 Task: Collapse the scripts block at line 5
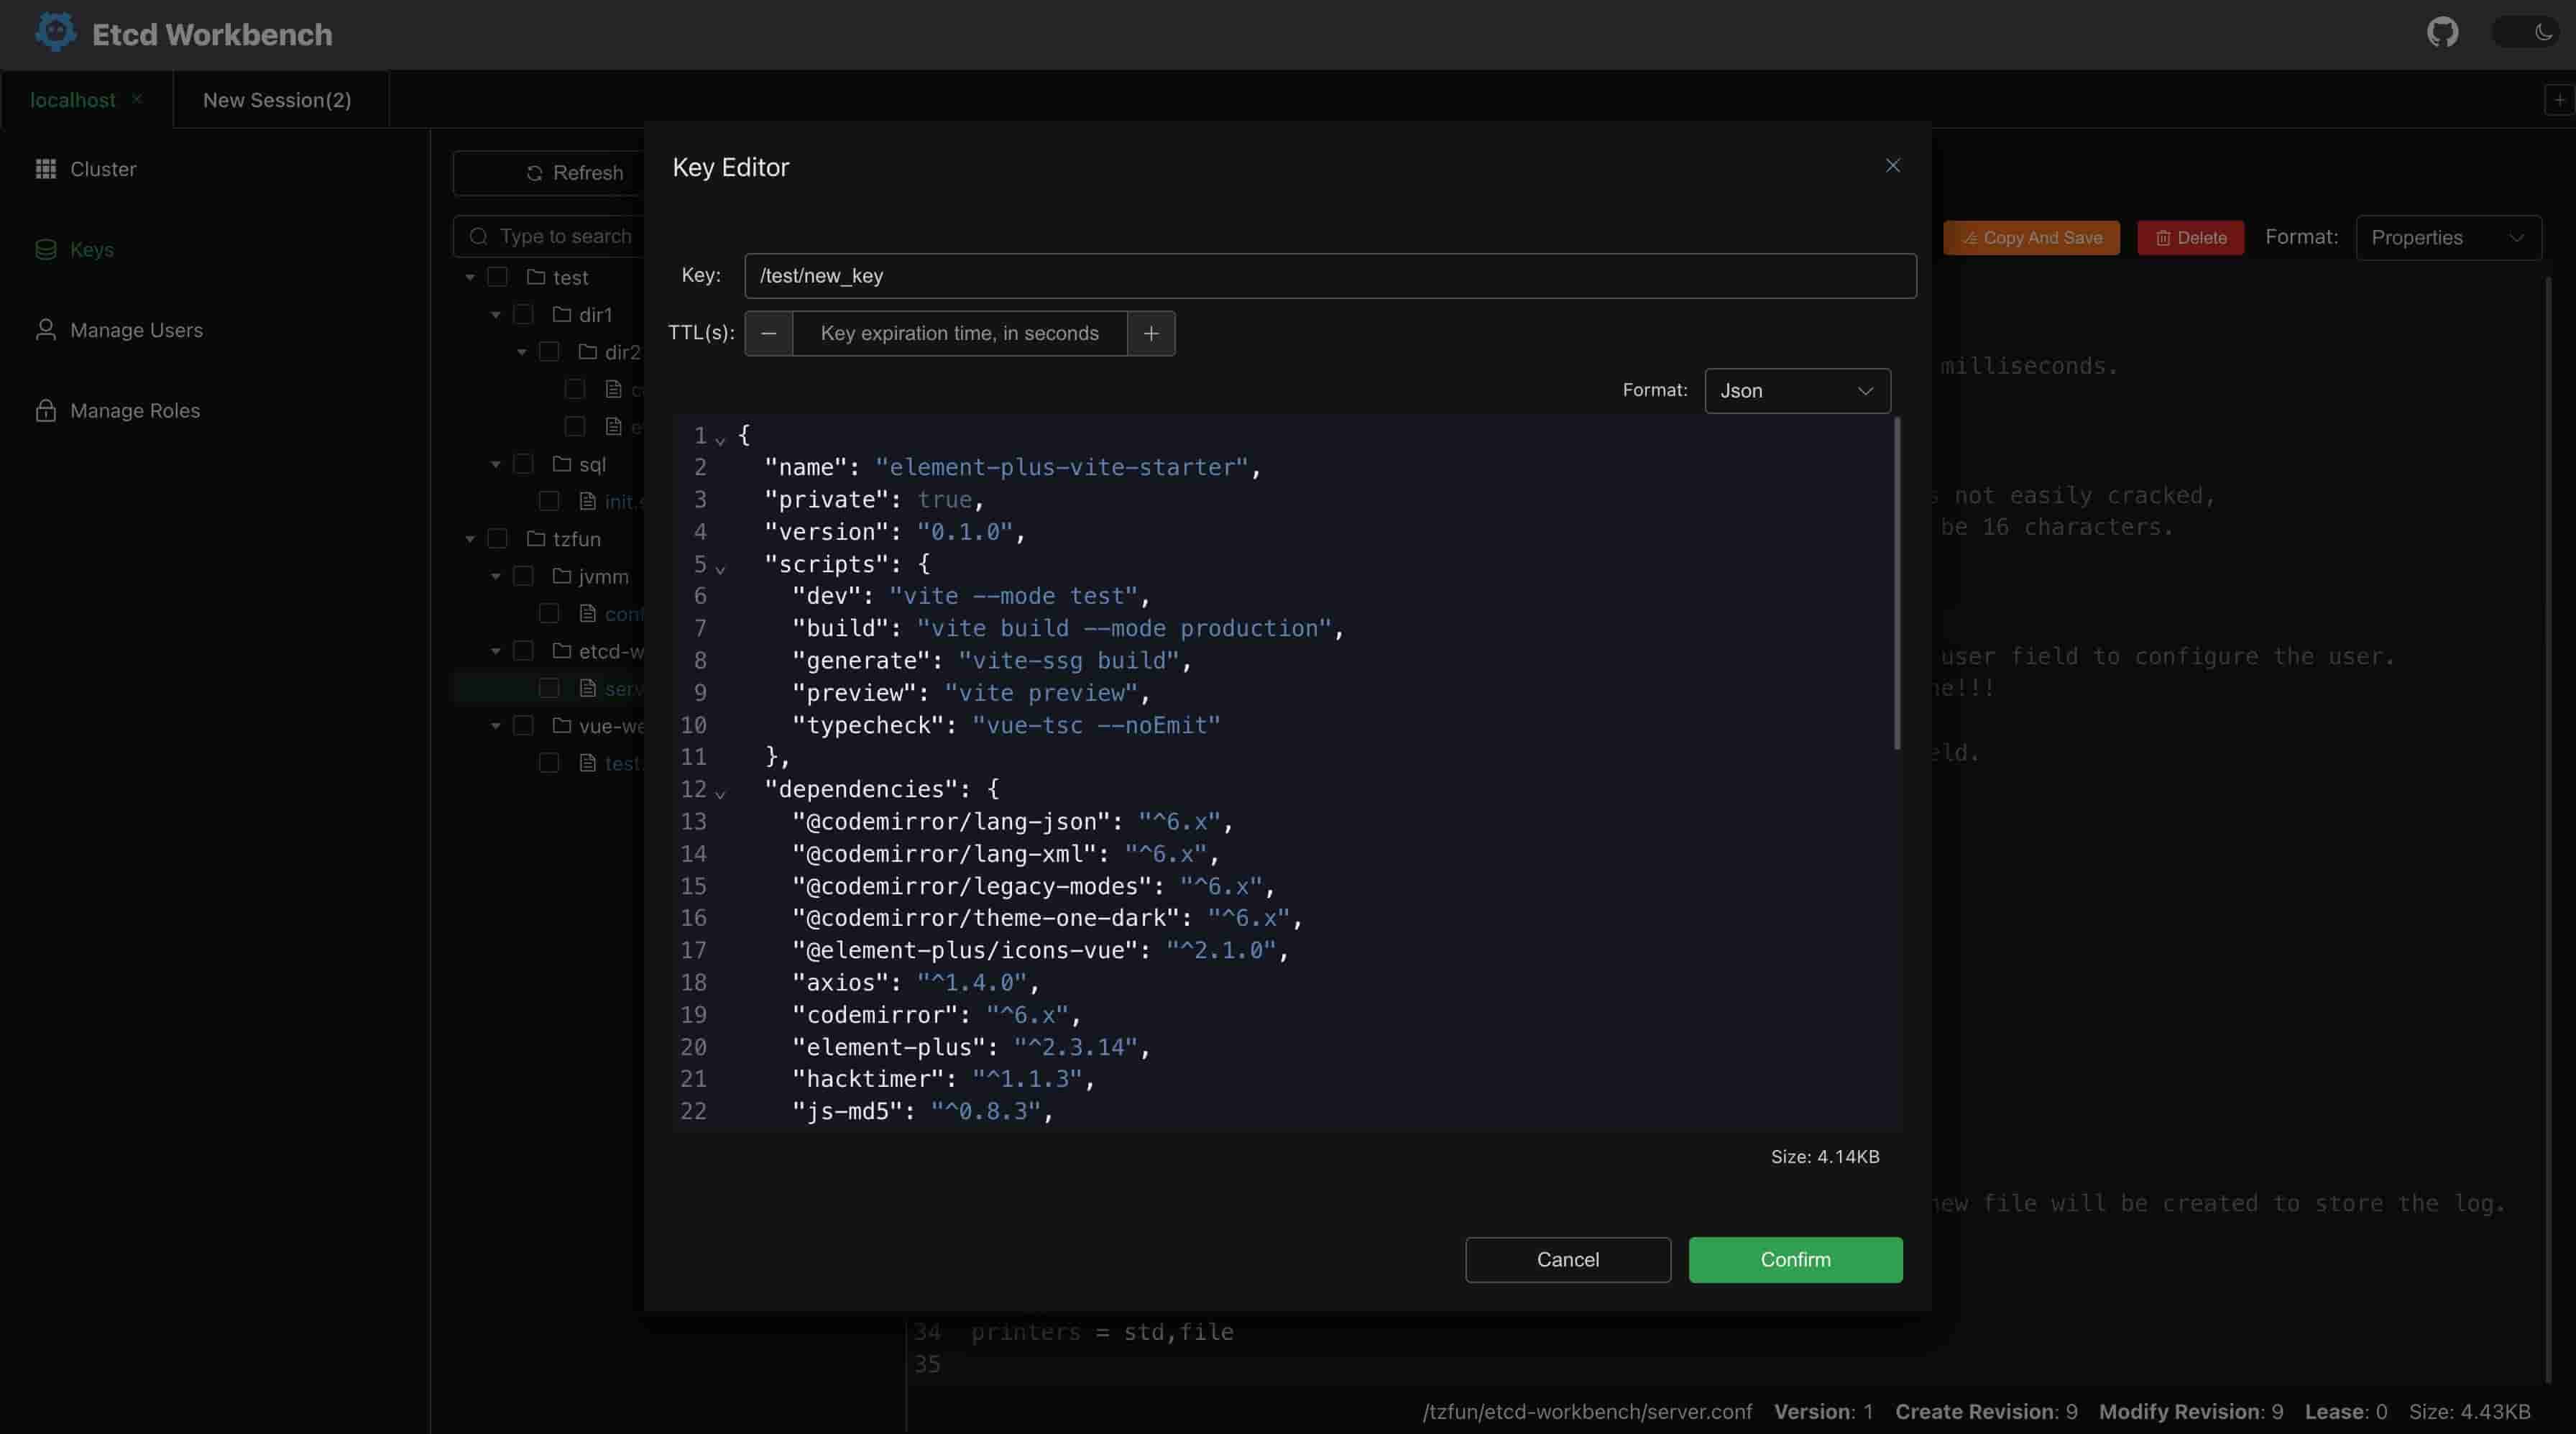720,568
